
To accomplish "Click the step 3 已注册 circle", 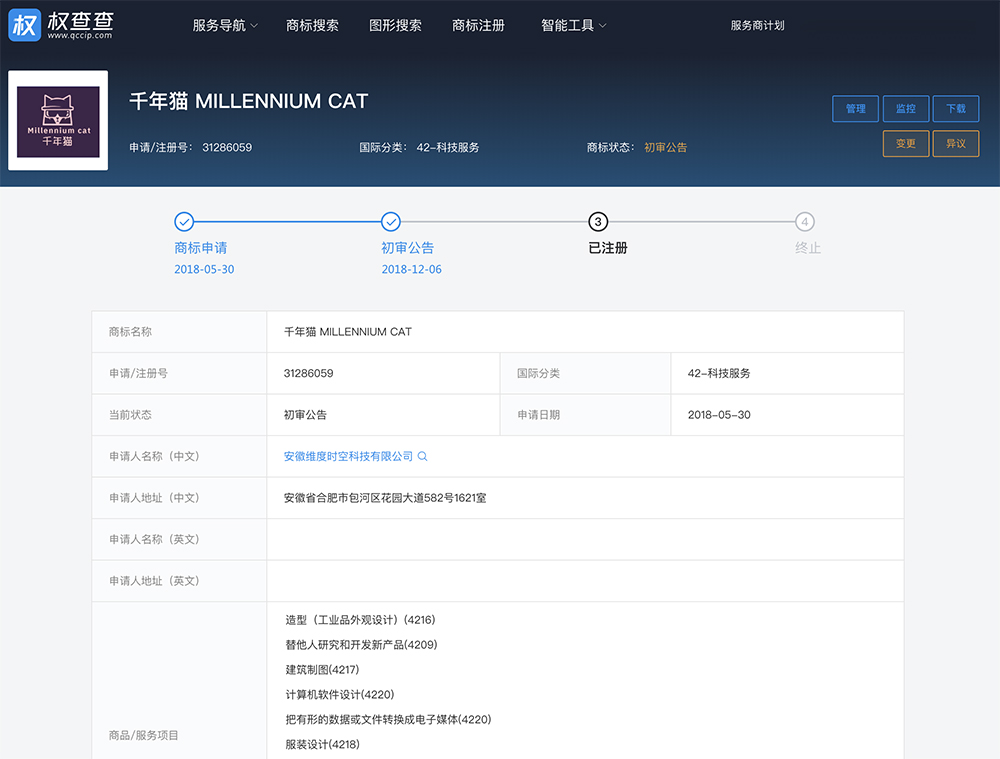I will point(598,222).
